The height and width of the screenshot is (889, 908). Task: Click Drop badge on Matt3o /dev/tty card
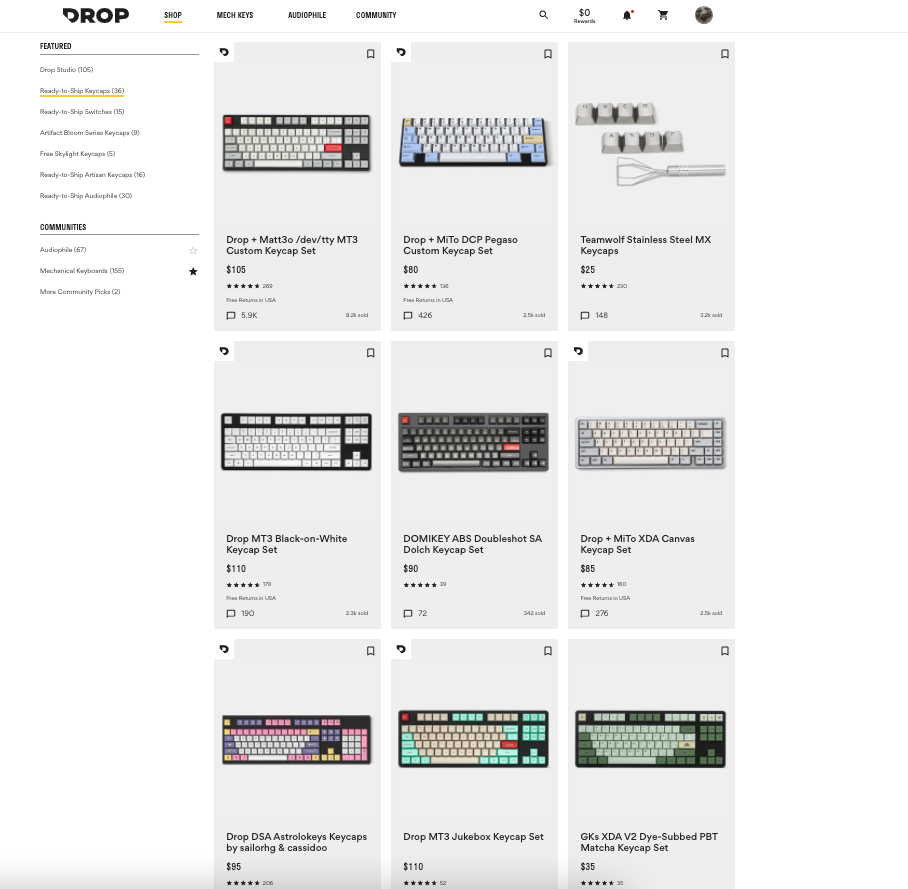pos(224,52)
